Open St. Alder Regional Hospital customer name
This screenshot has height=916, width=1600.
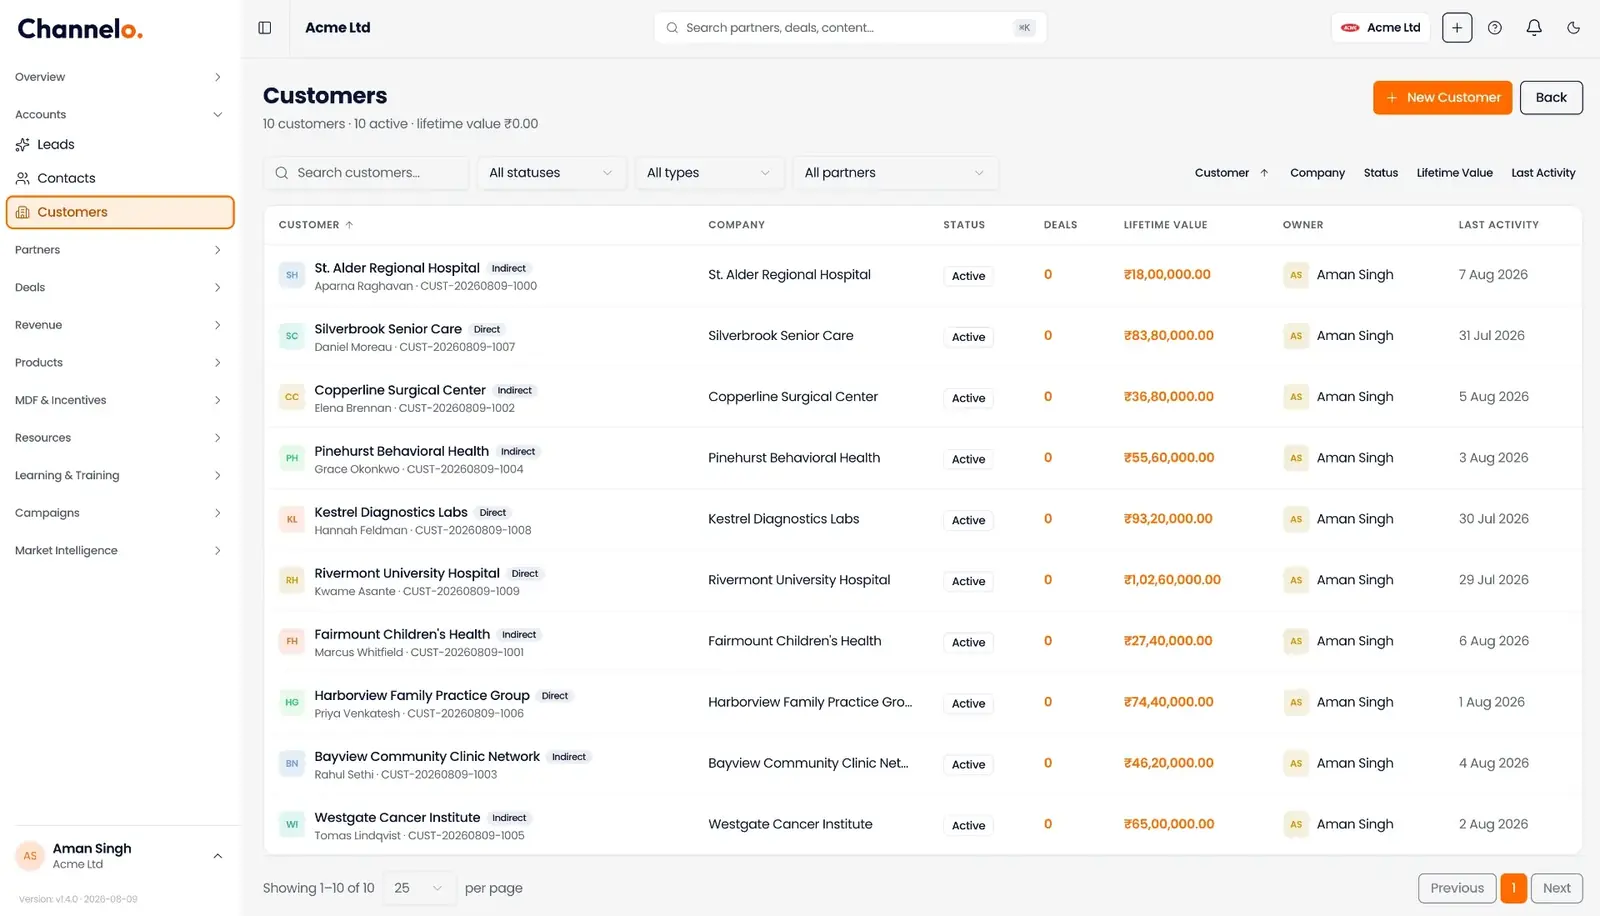[x=397, y=268]
